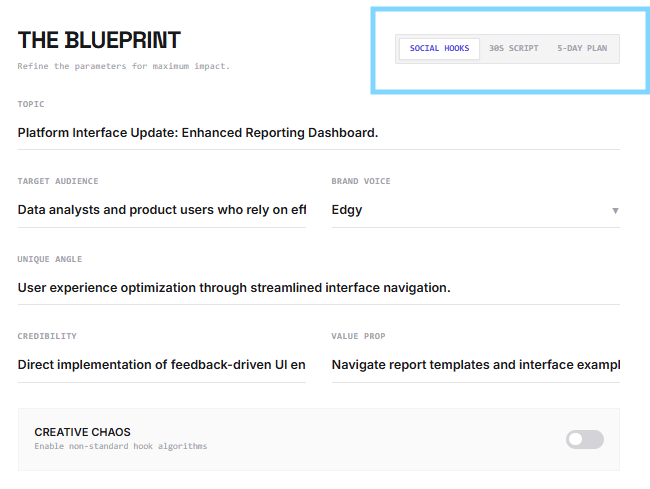650x489 pixels.
Task: Click the "Refine the parameters" subtitle text
Action: coord(123,66)
